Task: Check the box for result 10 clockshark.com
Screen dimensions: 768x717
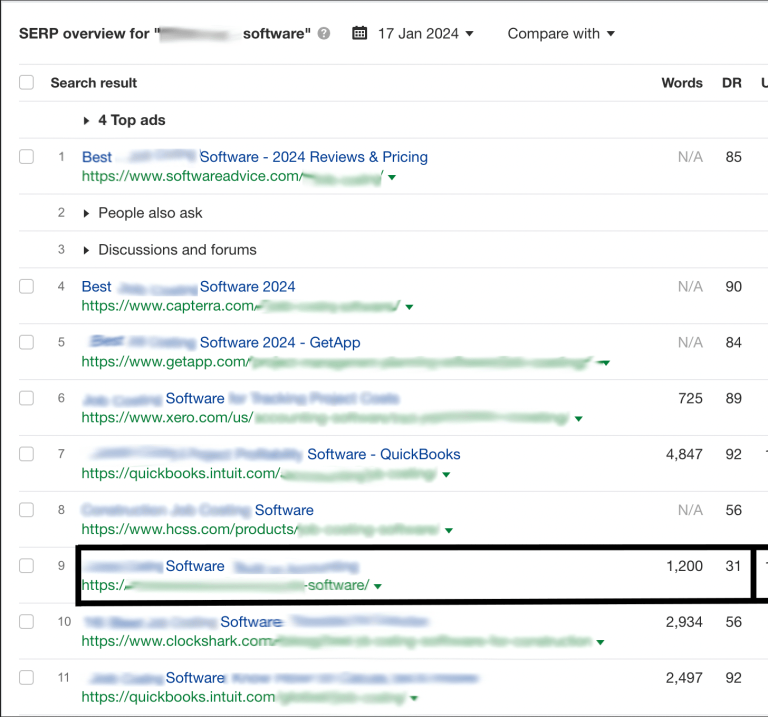Action: tap(26, 621)
